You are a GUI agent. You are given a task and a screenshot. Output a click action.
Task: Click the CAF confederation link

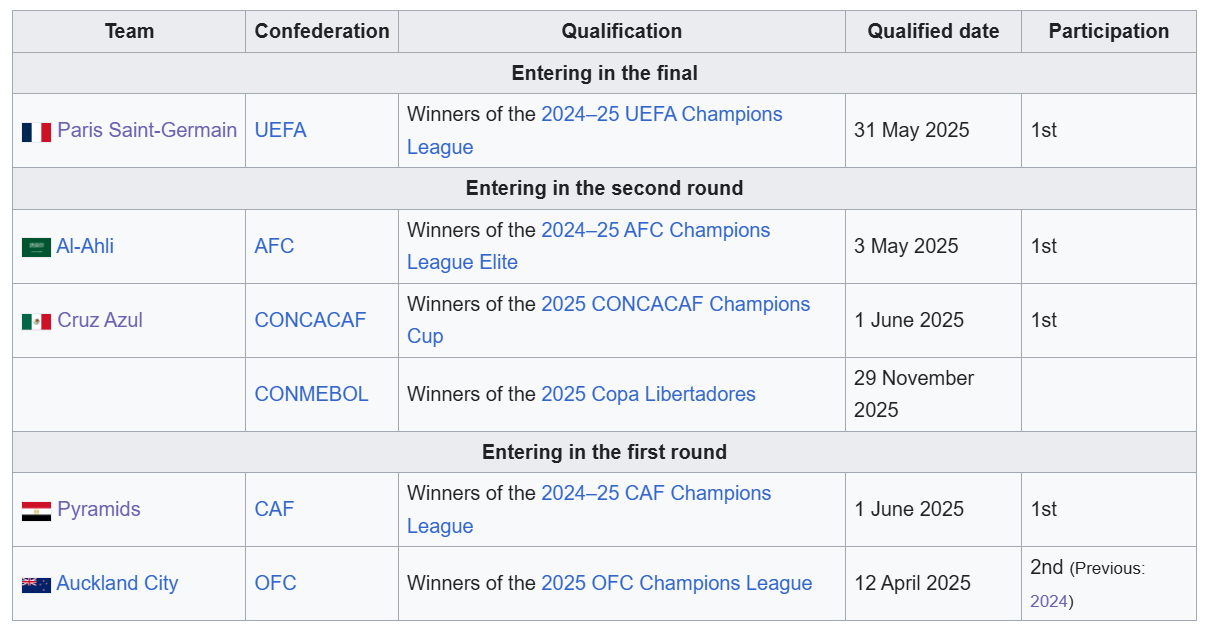pos(275,509)
